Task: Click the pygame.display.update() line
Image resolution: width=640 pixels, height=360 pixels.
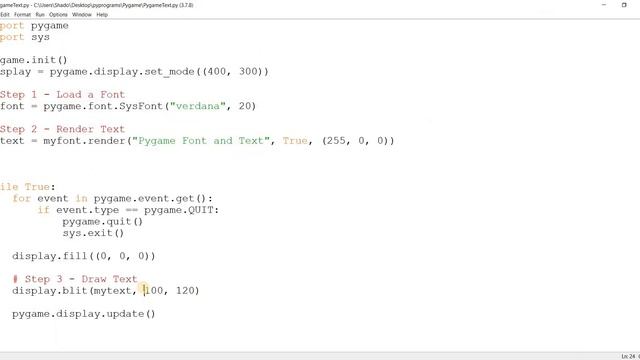Action: (x=84, y=314)
